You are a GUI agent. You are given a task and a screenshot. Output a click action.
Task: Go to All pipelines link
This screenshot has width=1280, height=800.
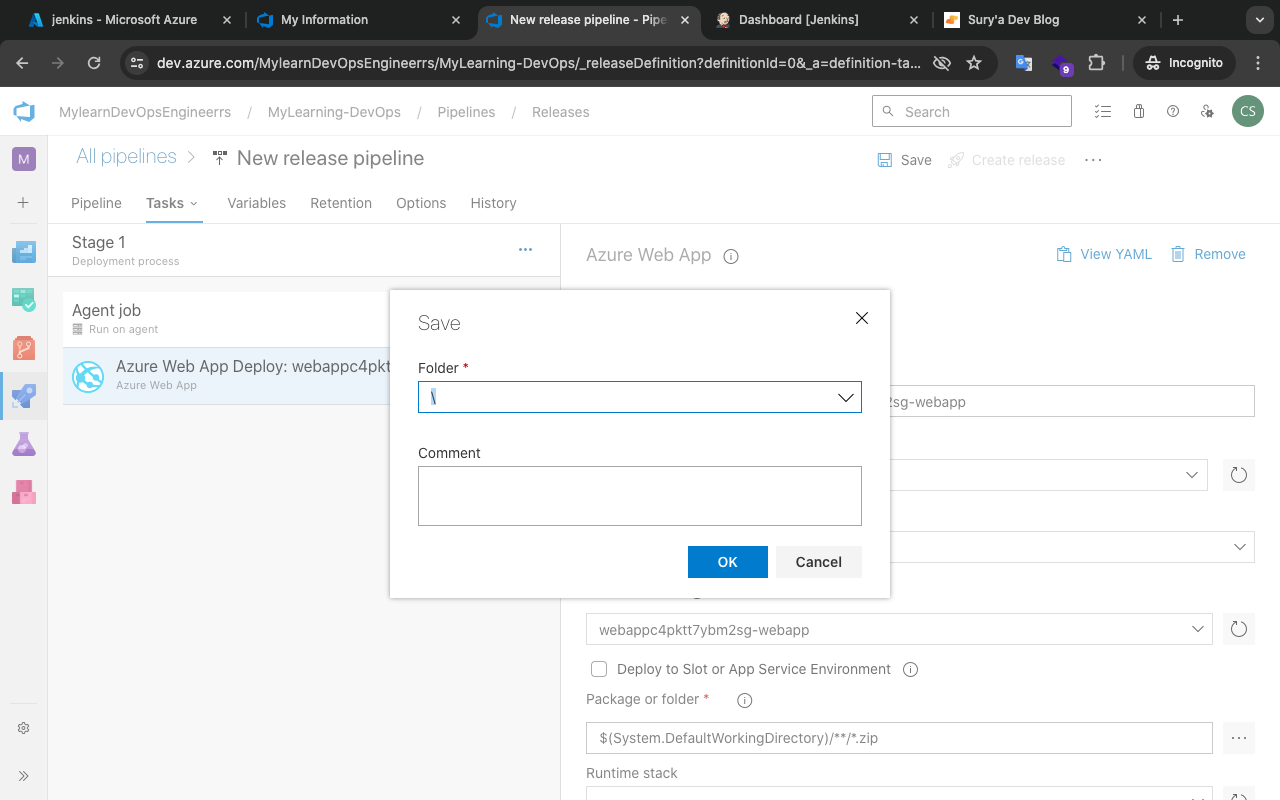126,157
